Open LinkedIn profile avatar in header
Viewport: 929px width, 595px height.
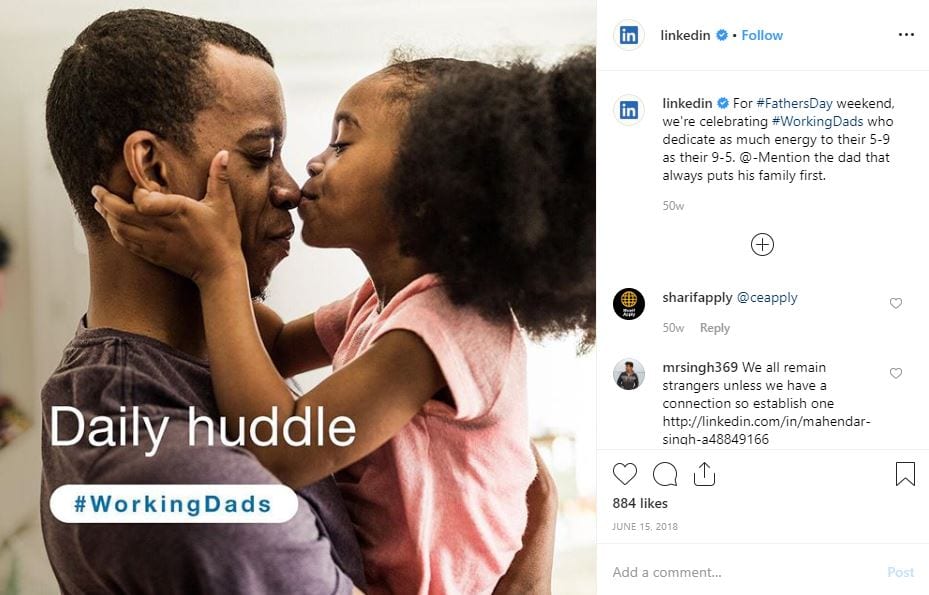point(629,35)
